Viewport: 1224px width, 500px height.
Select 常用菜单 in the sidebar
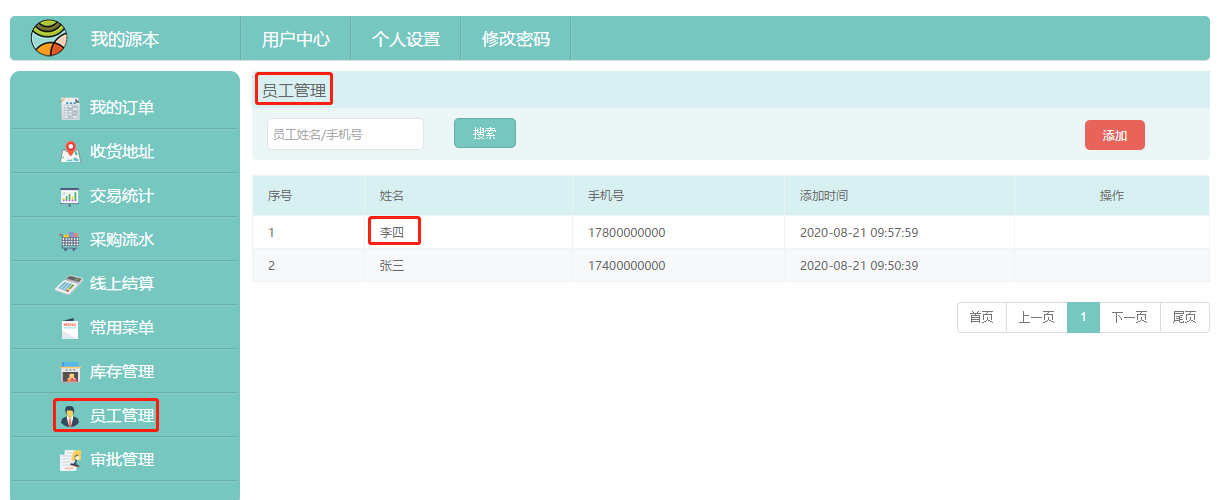click(x=124, y=328)
